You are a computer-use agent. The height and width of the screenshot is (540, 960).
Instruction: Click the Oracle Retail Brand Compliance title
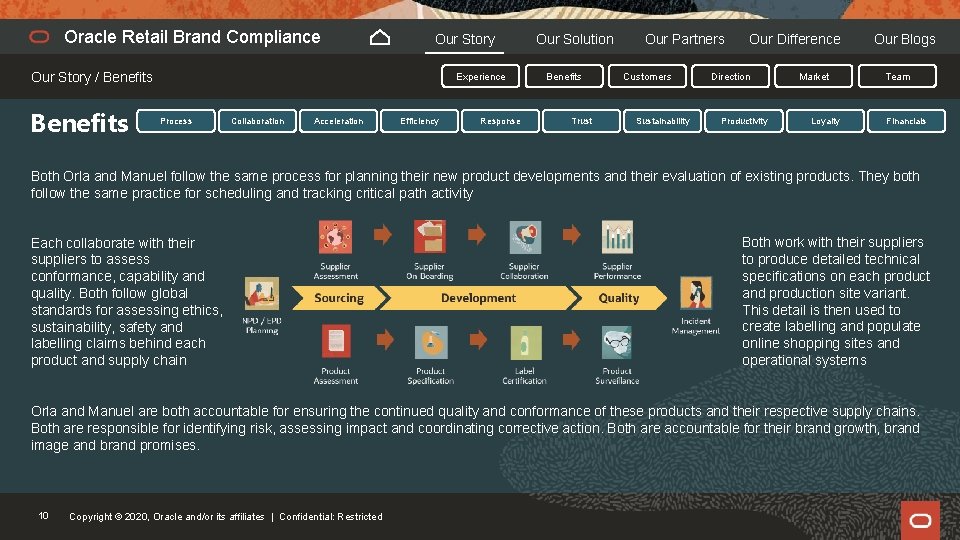[192, 37]
